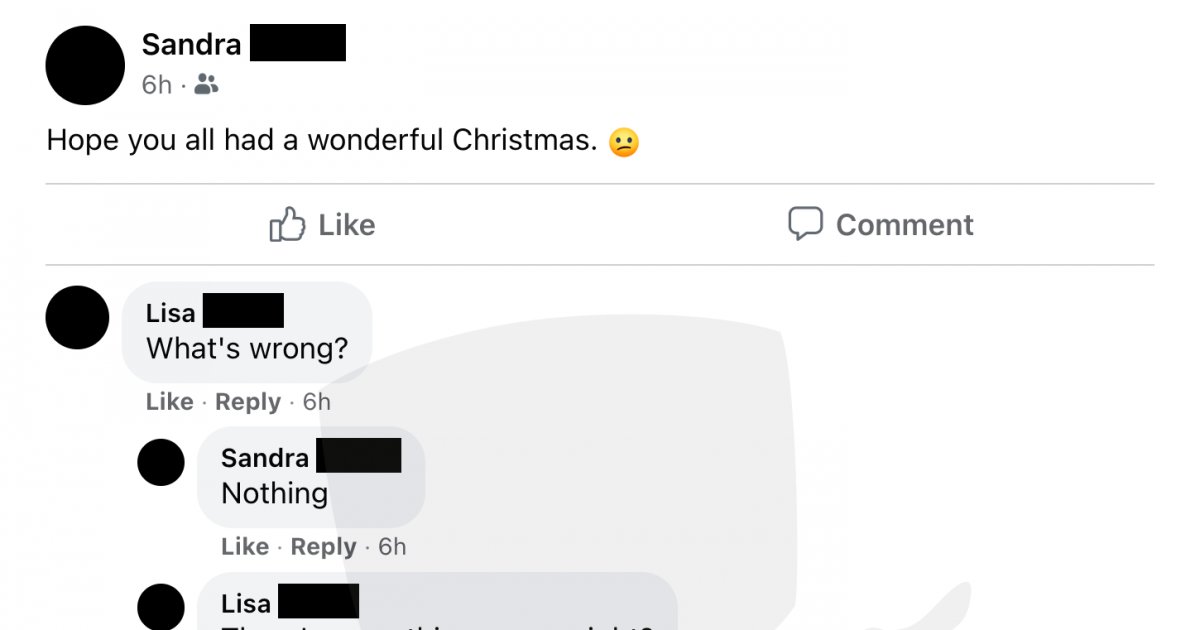Click Sandra's avatar next to "Nothing" reply

click(x=161, y=462)
